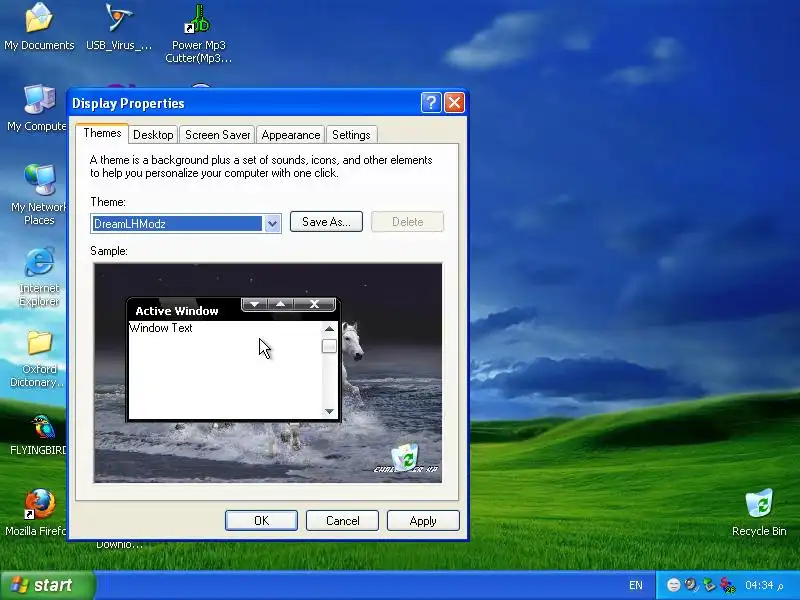This screenshot has width=800, height=600.
Task: Click the help question mark button in Display Properties
Action: [431, 103]
